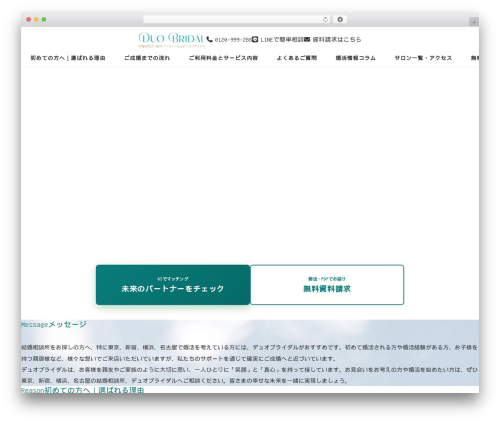Click 未来のパートナーをチェック button
The width and height of the screenshot is (500, 423).
tap(173, 285)
